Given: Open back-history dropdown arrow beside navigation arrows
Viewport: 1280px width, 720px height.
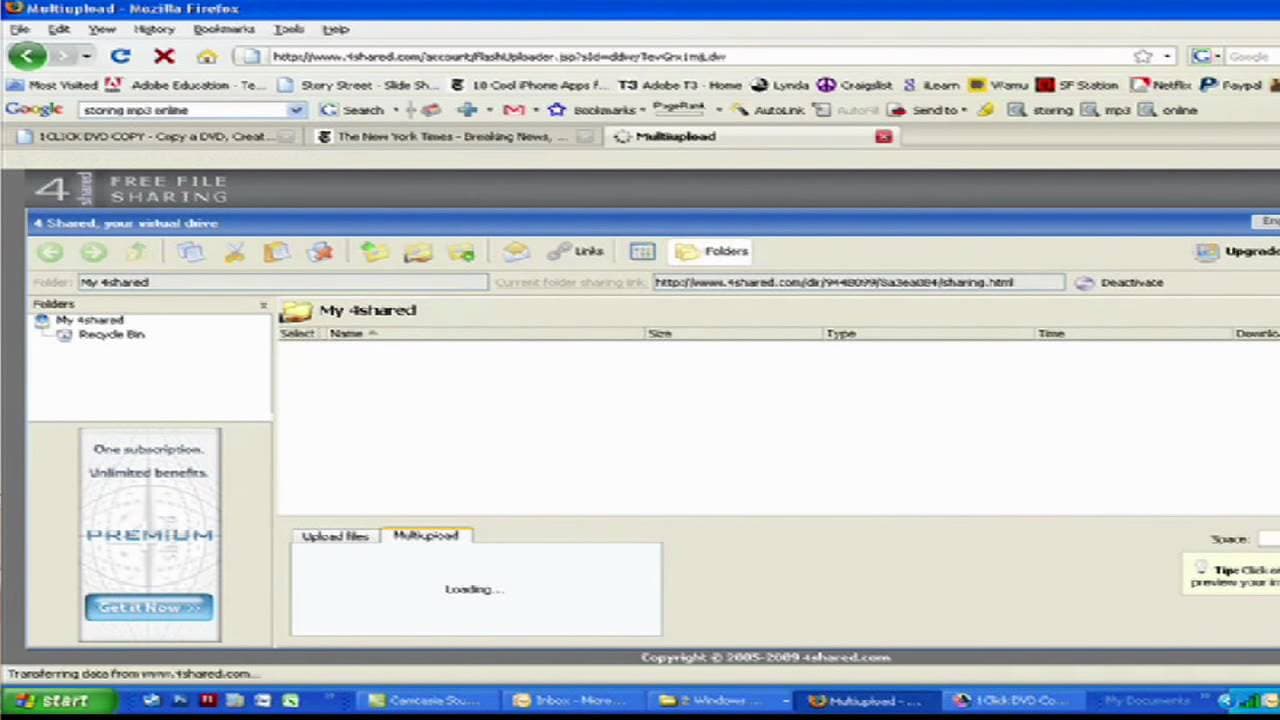Looking at the screenshot, I should coord(87,57).
